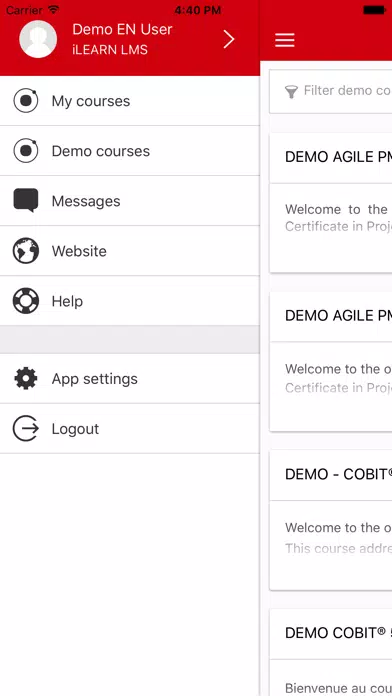Click the Wi-Fi status icon
The height and width of the screenshot is (696, 392).
[54, 9]
